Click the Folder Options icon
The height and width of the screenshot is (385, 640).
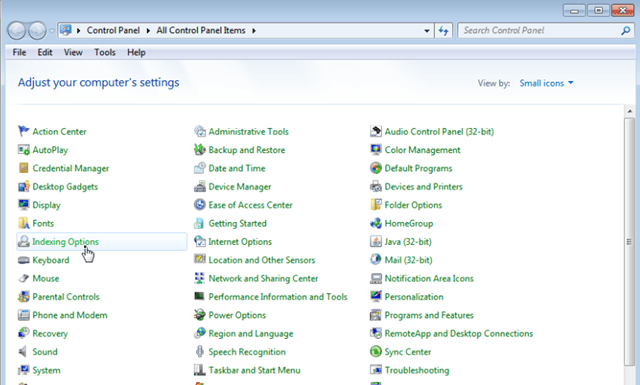[x=376, y=205]
